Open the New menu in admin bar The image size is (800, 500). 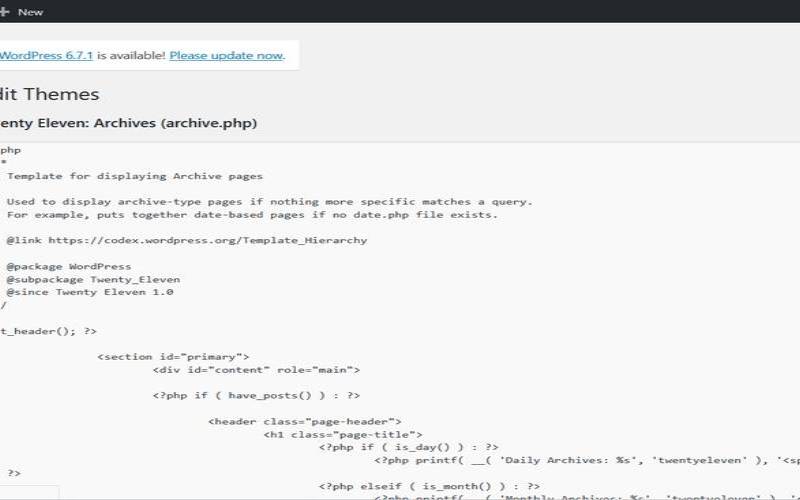click(30, 11)
